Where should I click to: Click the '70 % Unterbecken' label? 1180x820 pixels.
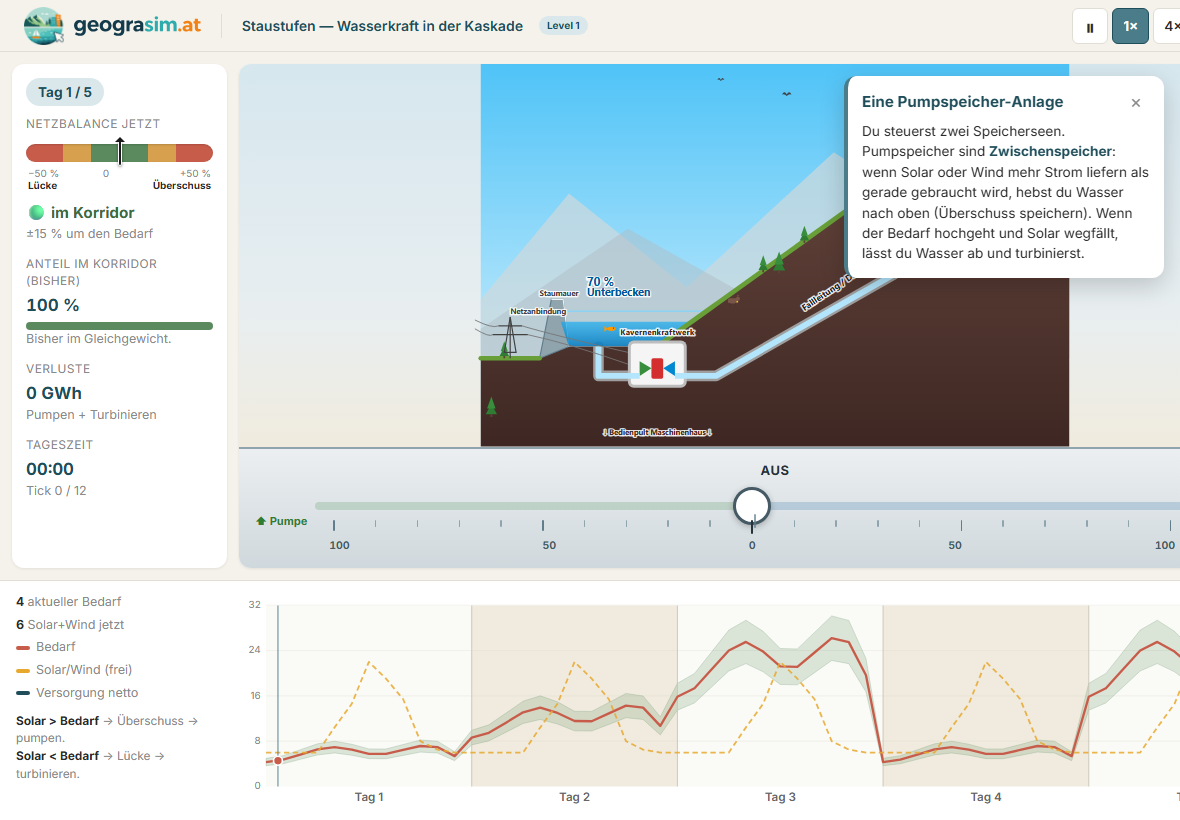coord(618,287)
